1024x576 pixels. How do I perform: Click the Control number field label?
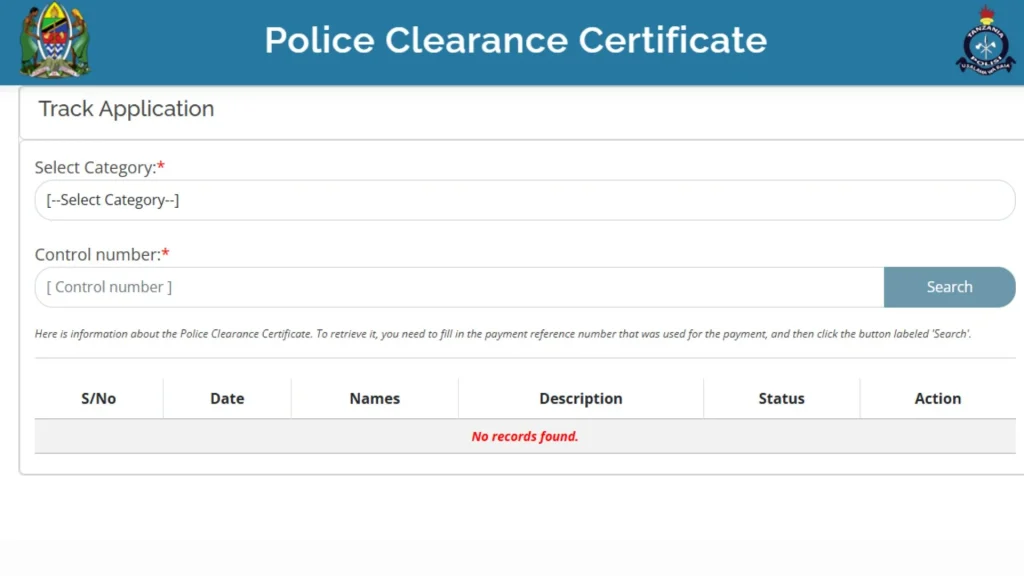point(97,254)
